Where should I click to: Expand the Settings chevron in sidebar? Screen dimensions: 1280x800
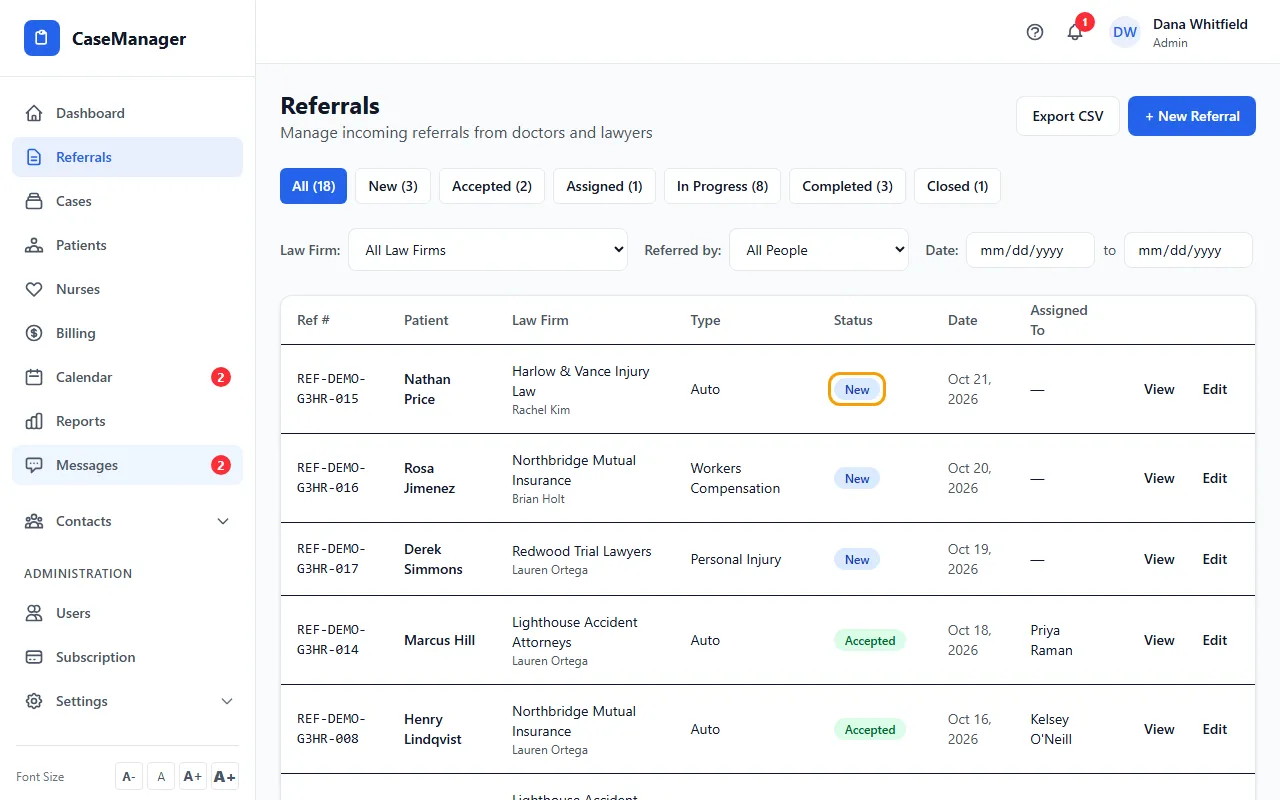227,701
